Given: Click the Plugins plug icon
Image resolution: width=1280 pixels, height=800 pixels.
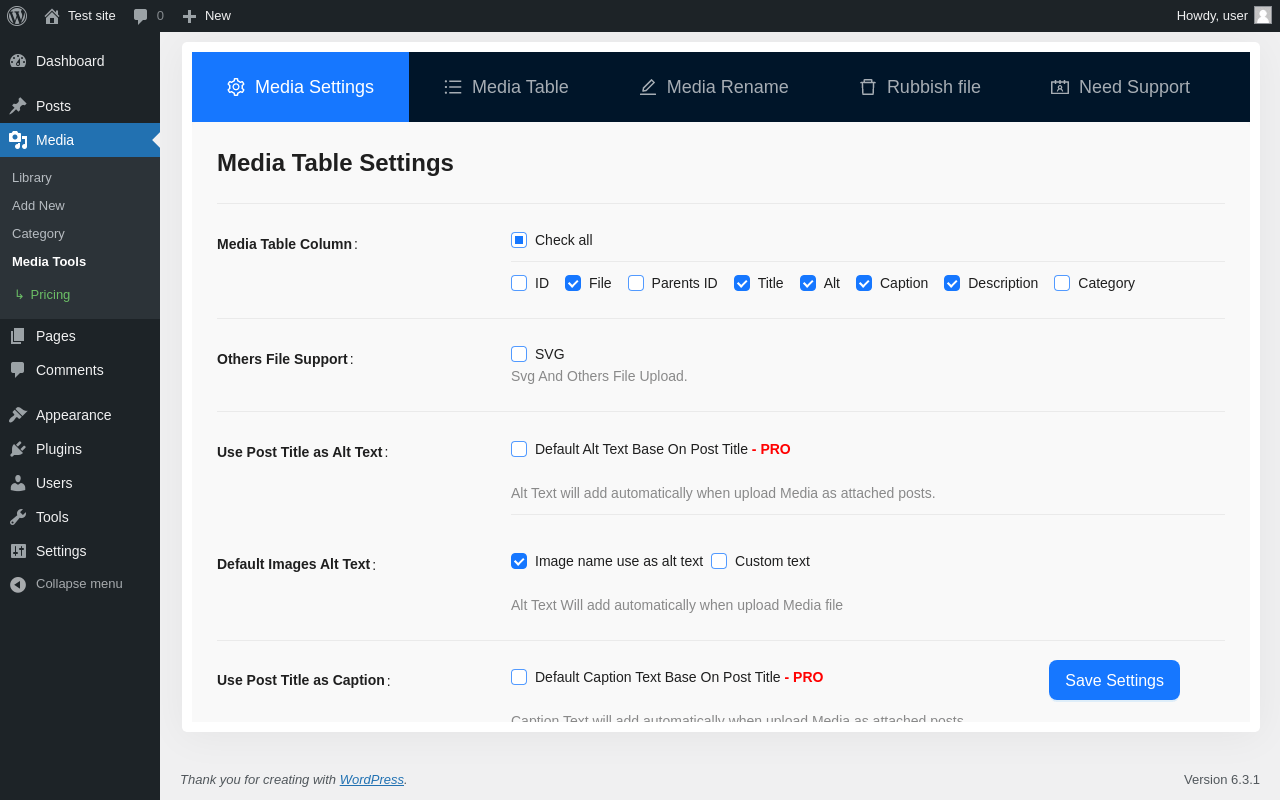Looking at the screenshot, I should point(18,449).
